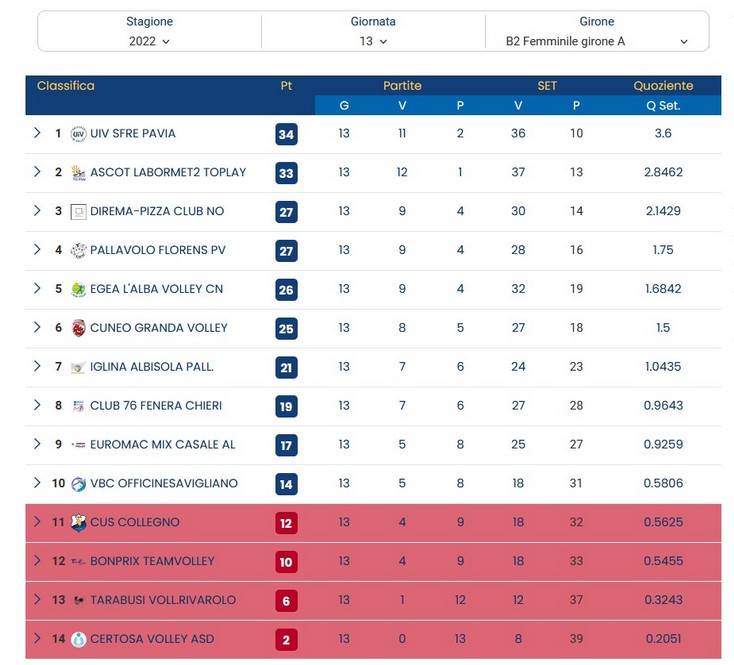Click the Direma-Pizza Club NO team logo
The height and width of the screenshot is (665, 734).
pos(78,212)
